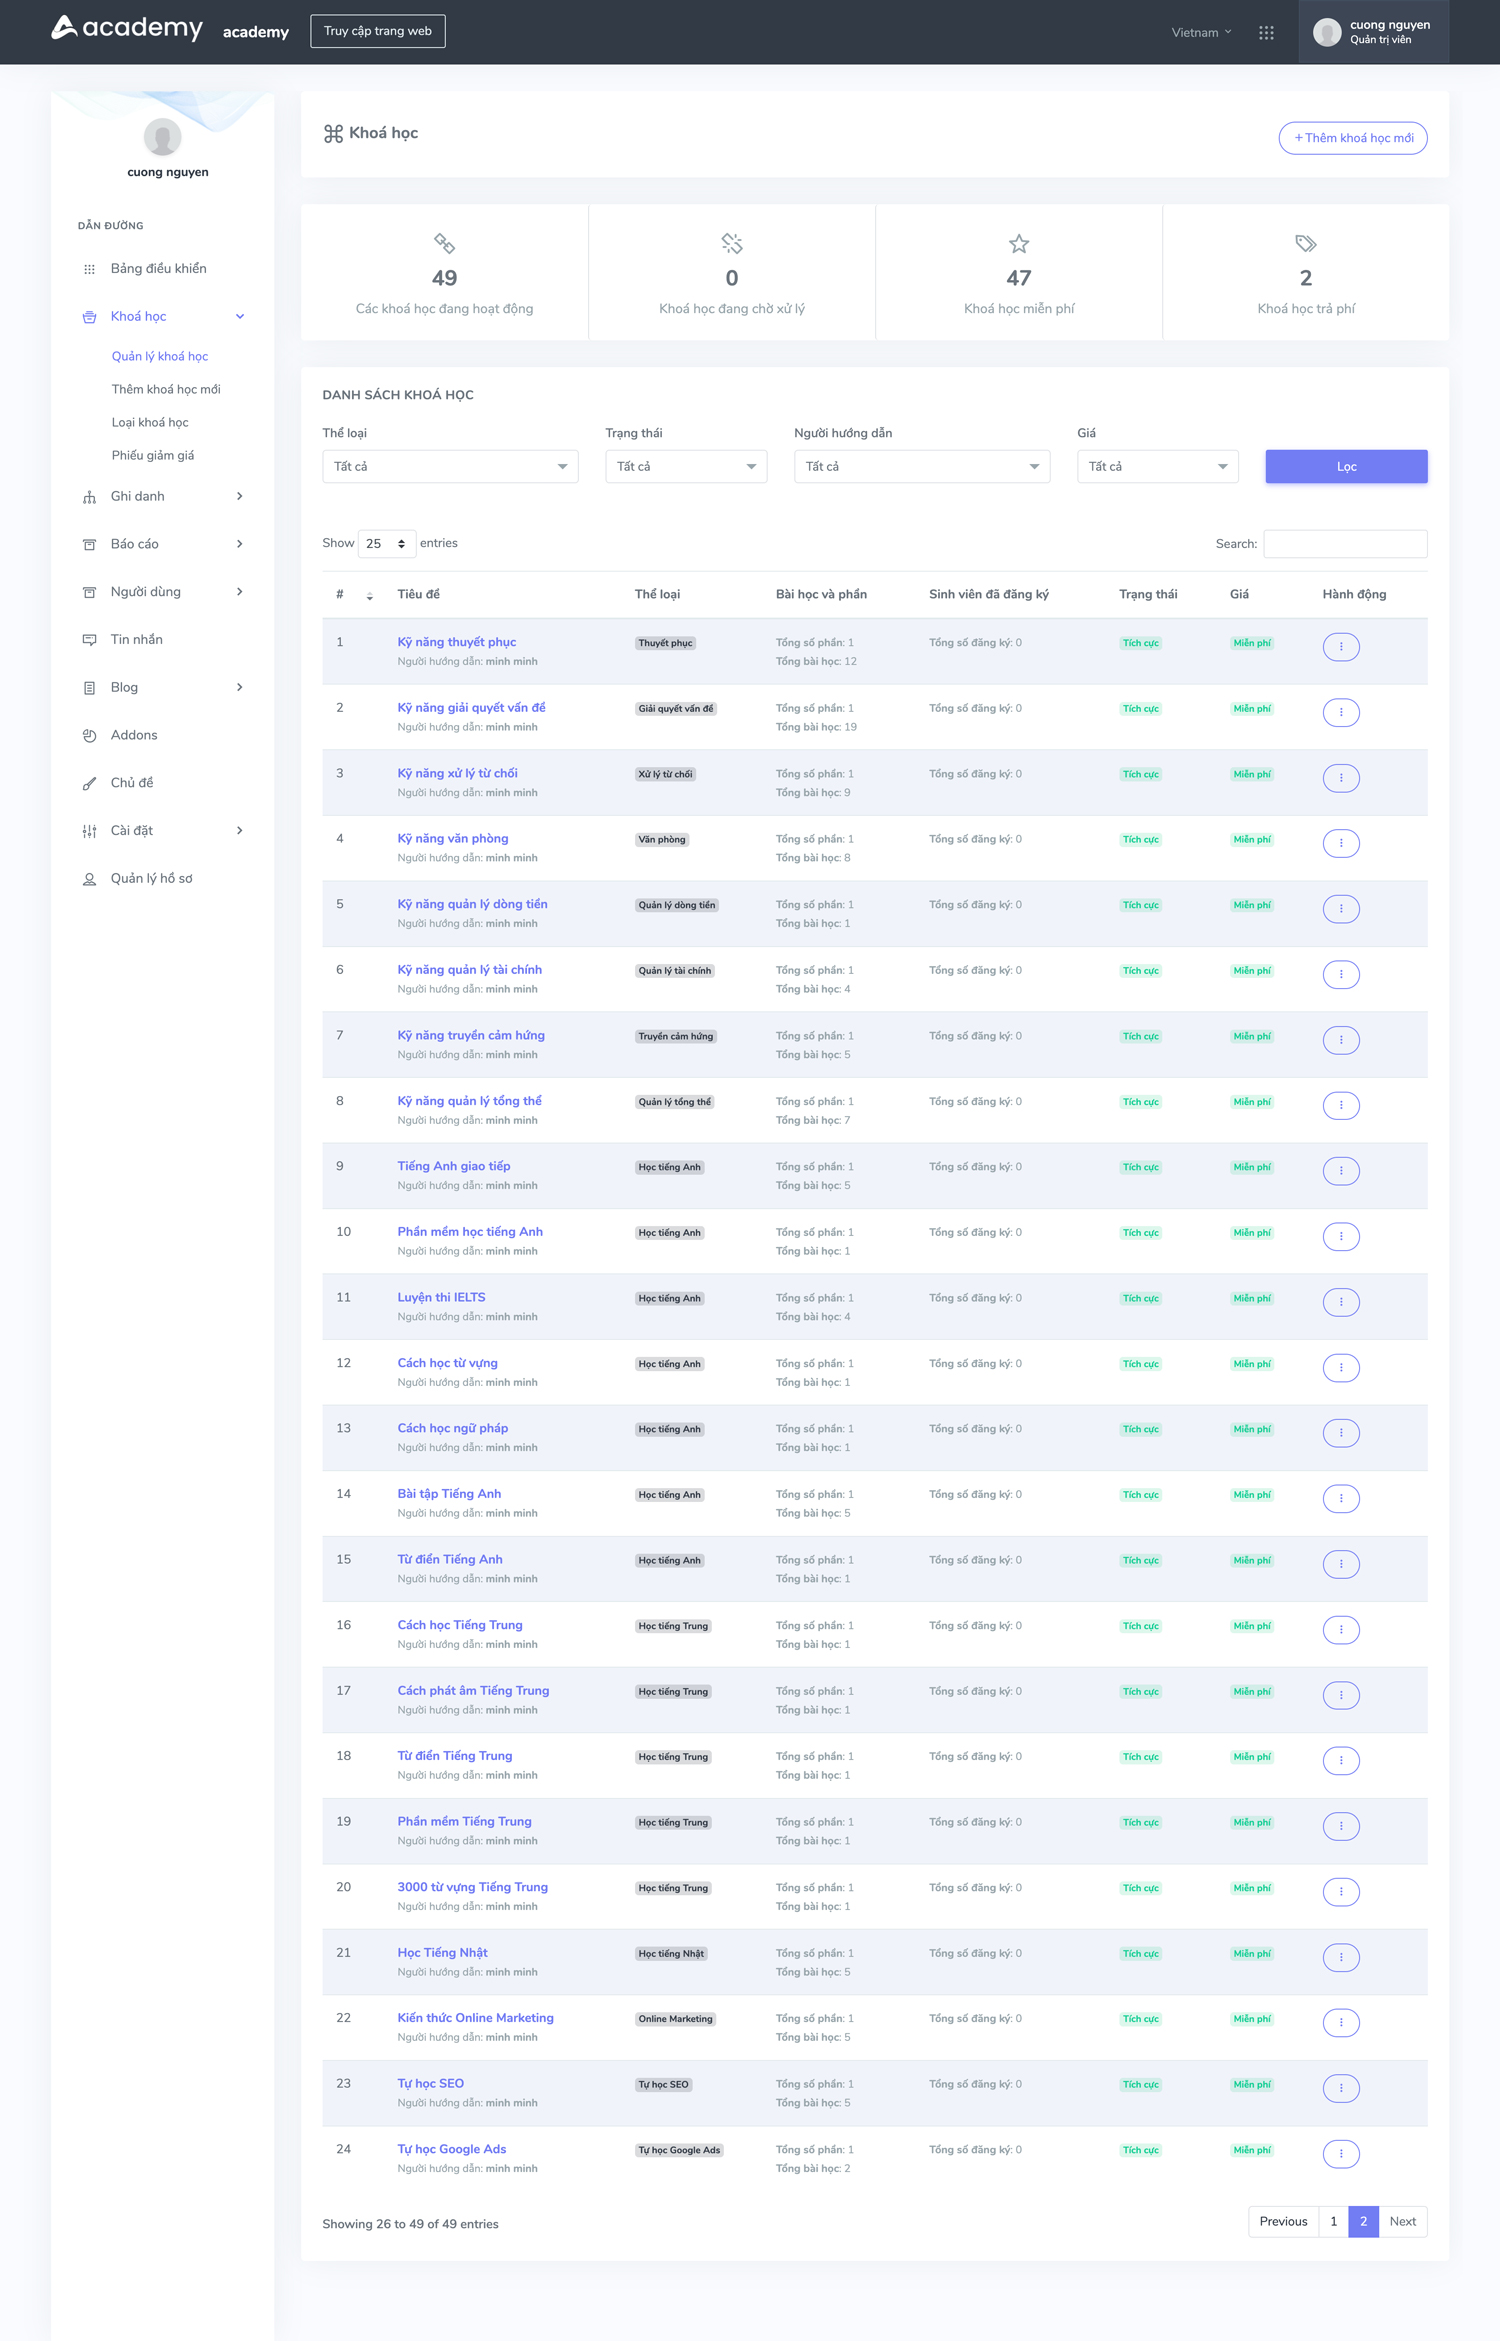This screenshot has height=2341, width=1500.
Task: Click the Chủ đề brush icon
Action: coord(89,784)
